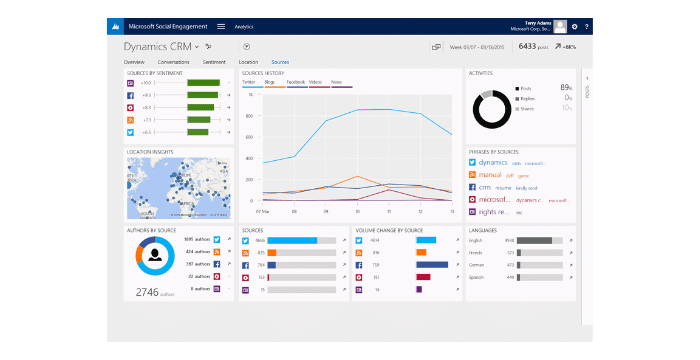Expand the circled chevron filter button
Screen dimensions: 700x360
(x=246, y=46)
